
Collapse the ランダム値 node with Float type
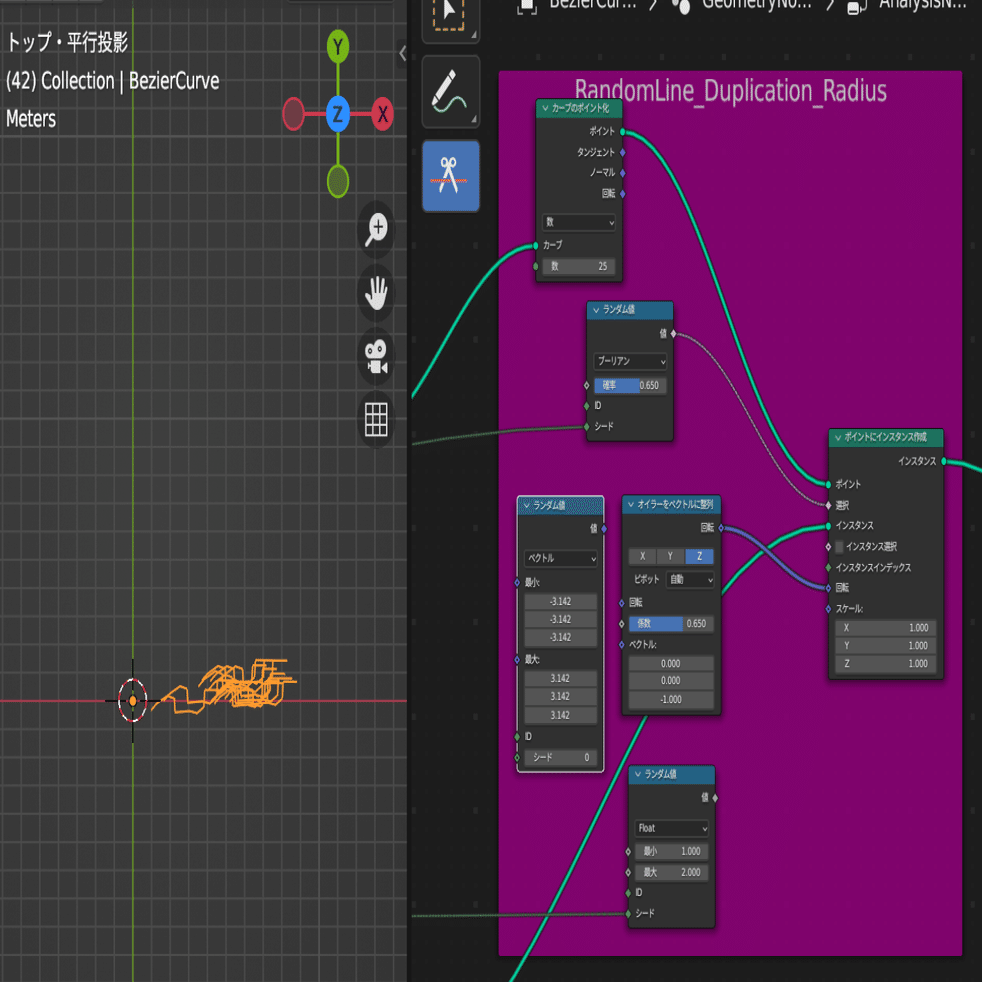(638, 775)
